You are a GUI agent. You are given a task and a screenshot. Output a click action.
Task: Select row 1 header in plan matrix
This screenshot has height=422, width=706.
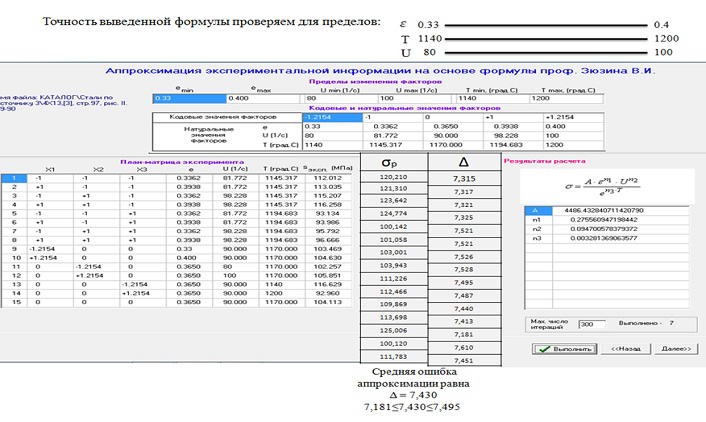14,178
